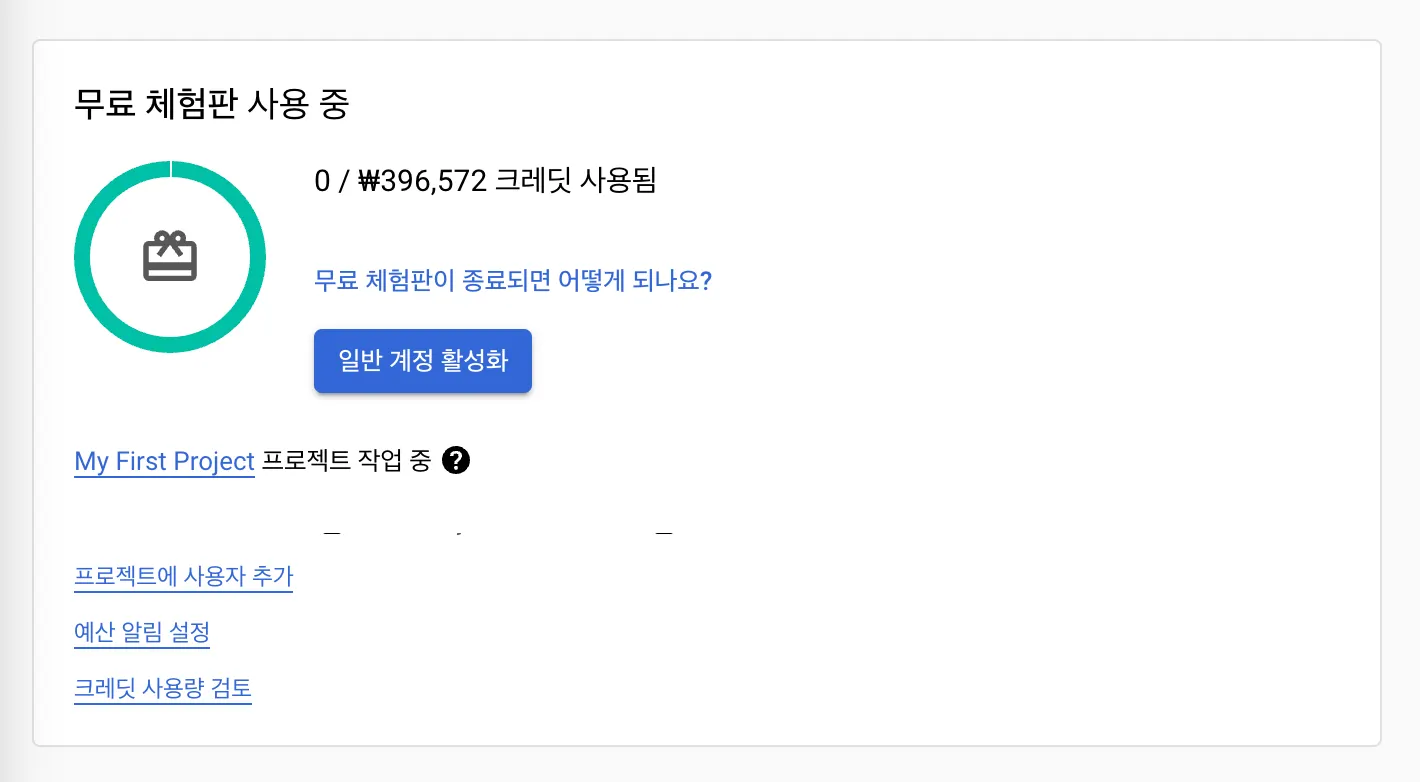Click the gift card icon inside the ring
The height and width of the screenshot is (782, 1420).
[x=169, y=257]
